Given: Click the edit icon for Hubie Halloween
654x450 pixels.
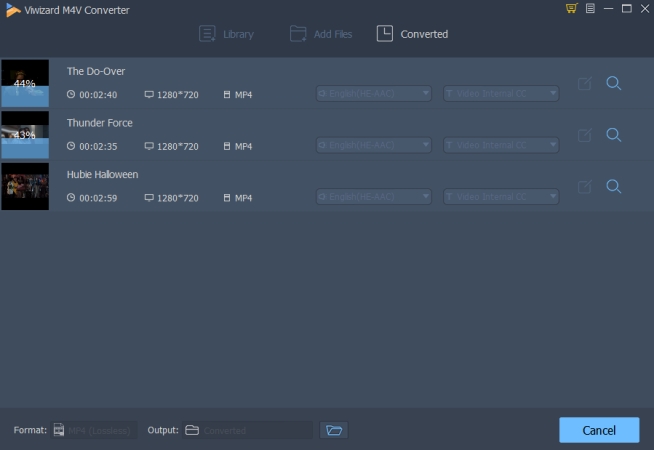Looking at the screenshot, I should [584, 187].
